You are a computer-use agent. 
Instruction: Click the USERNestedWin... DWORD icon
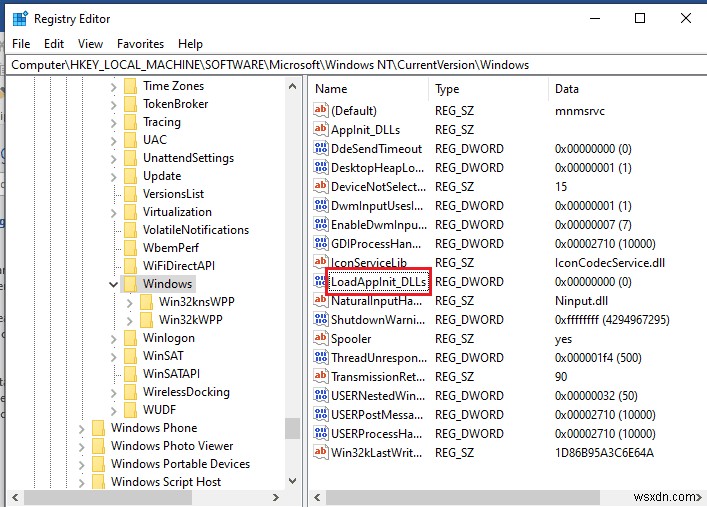(x=321, y=395)
